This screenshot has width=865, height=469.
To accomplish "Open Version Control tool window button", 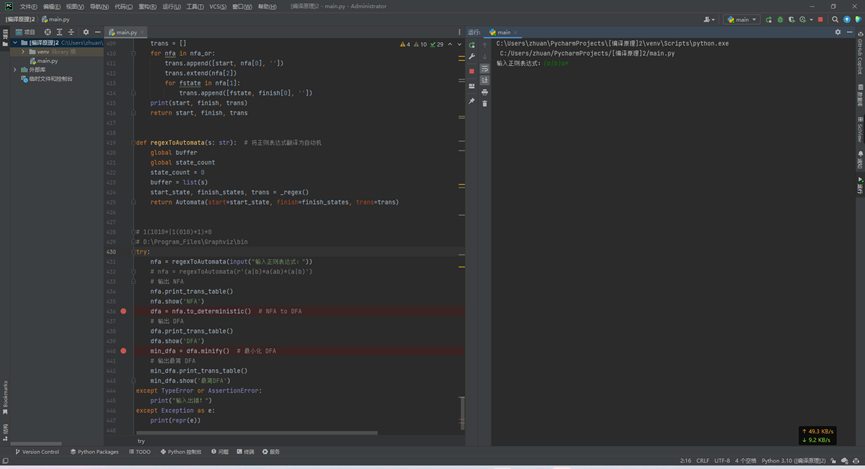I will pos(37,452).
